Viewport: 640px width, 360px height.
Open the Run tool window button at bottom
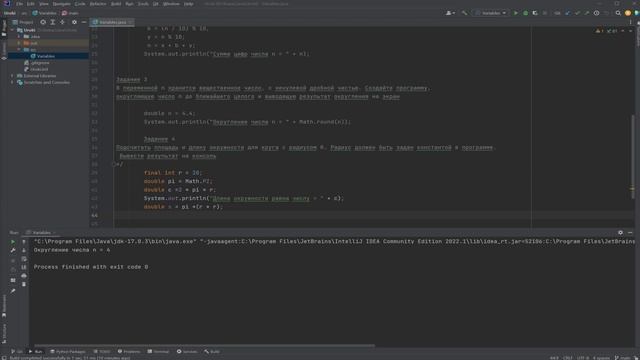36,351
